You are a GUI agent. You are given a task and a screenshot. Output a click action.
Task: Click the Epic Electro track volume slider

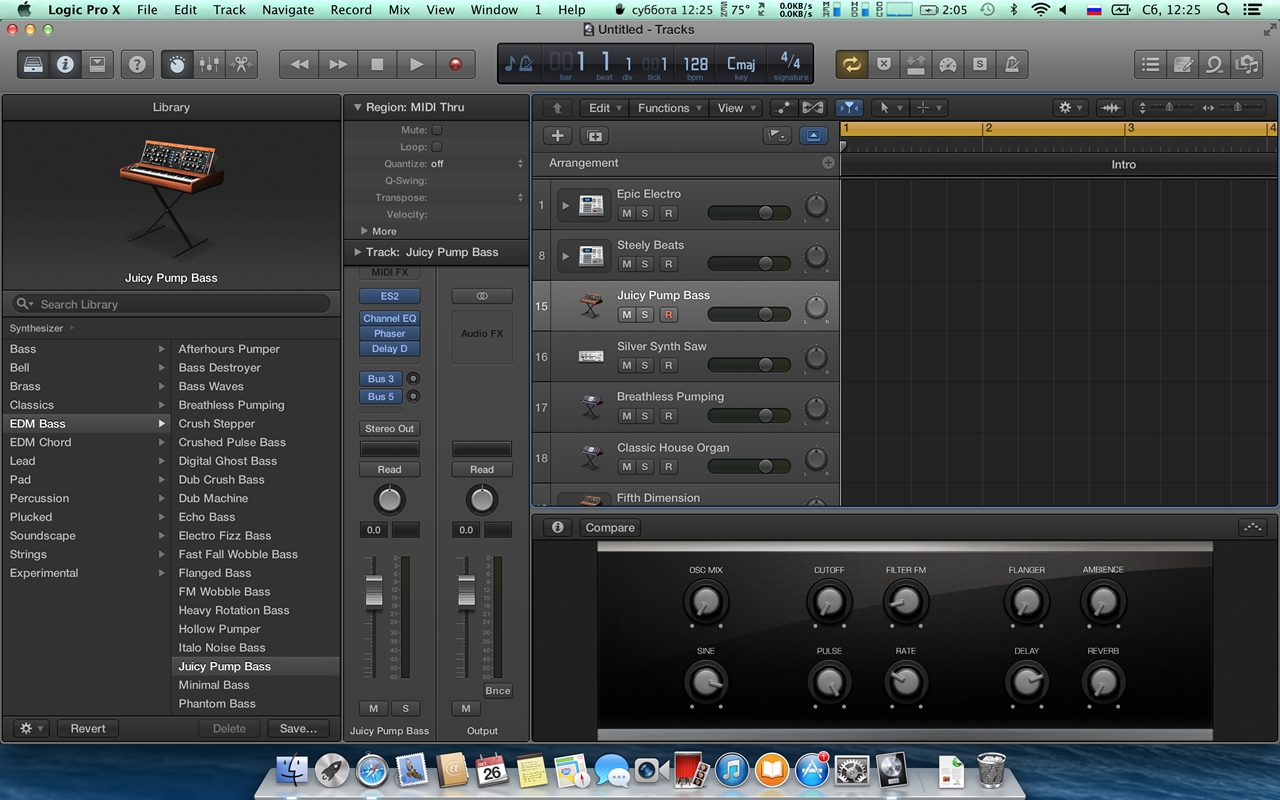coord(749,213)
